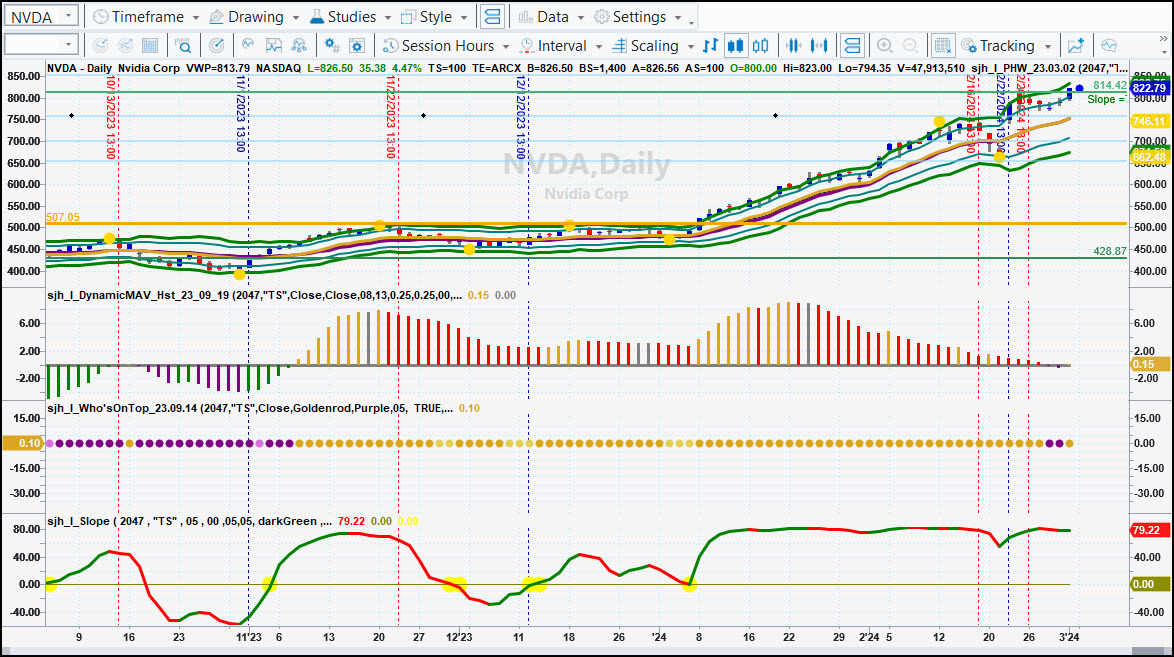
Task: Open the Timeframe menu
Action: (147, 16)
